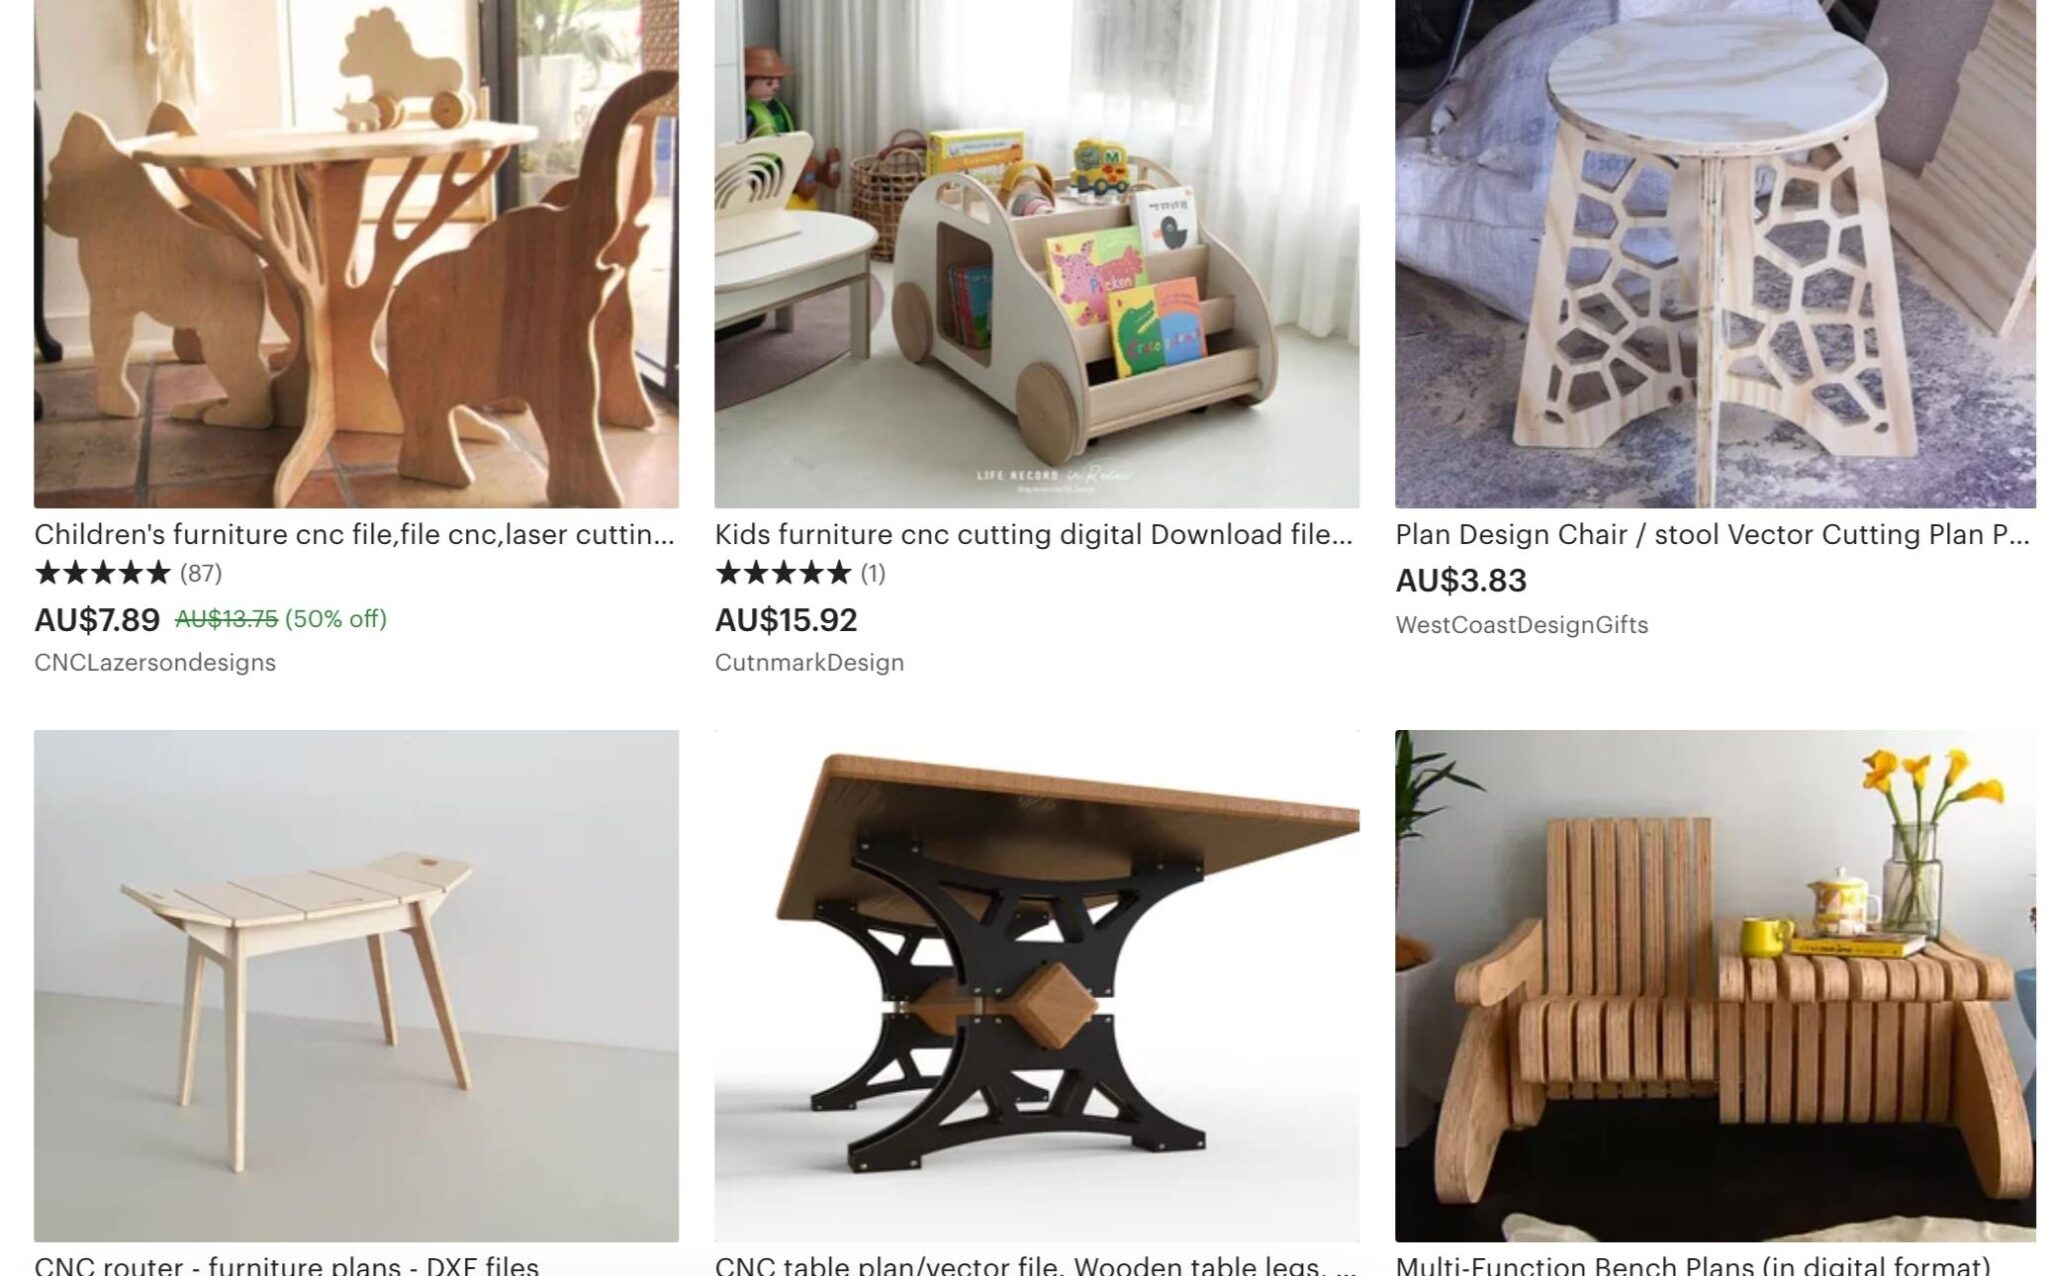The height and width of the screenshot is (1276, 2048).
Task: Click Plan Design Chair / stool title
Action: click(1713, 535)
